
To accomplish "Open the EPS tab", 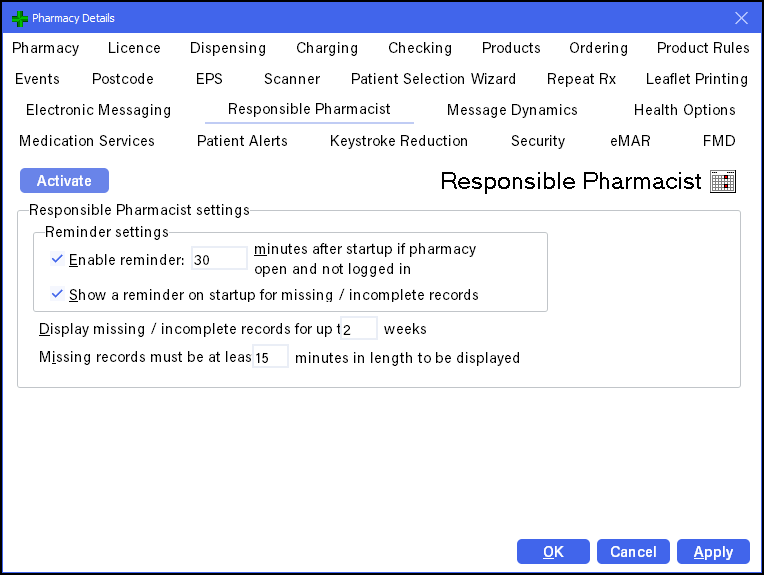I will [x=209, y=79].
